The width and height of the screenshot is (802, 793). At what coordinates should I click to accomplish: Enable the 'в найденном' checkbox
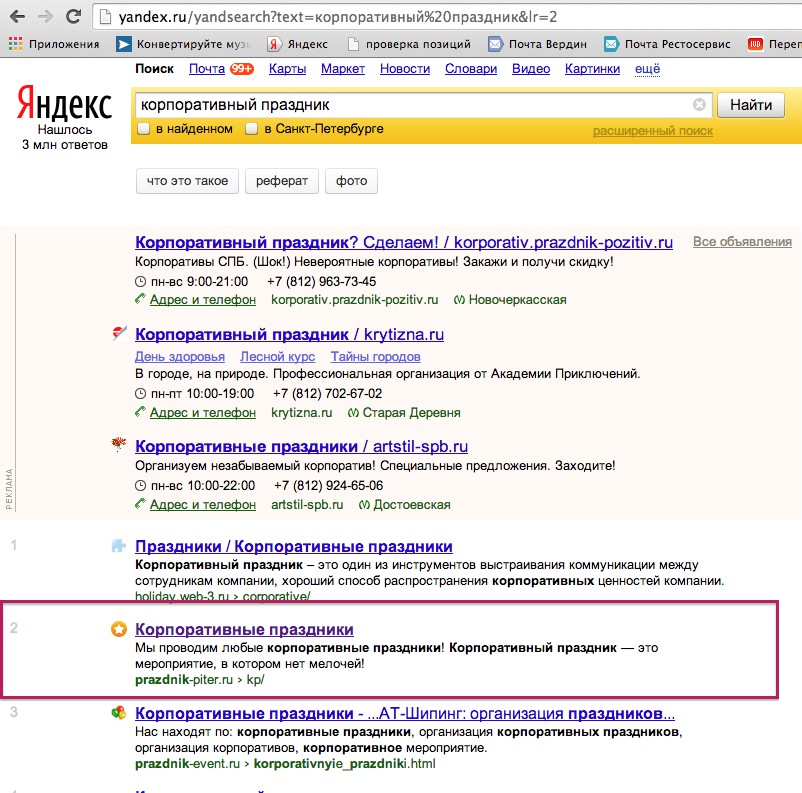point(143,128)
